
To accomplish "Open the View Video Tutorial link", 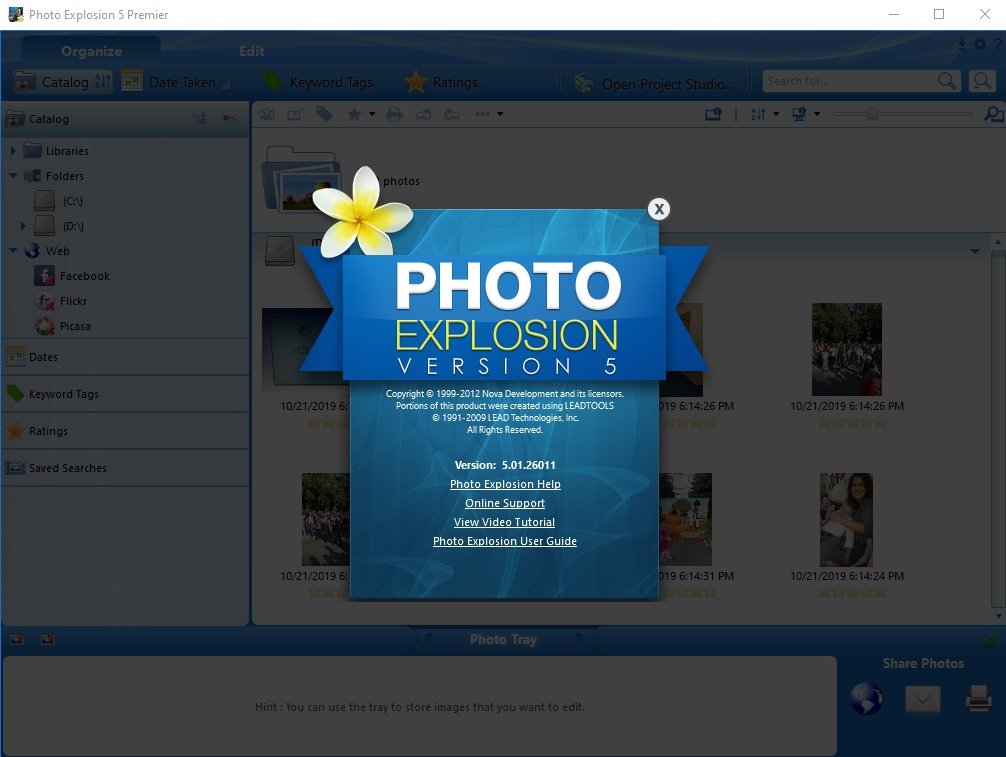I will 504,522.
